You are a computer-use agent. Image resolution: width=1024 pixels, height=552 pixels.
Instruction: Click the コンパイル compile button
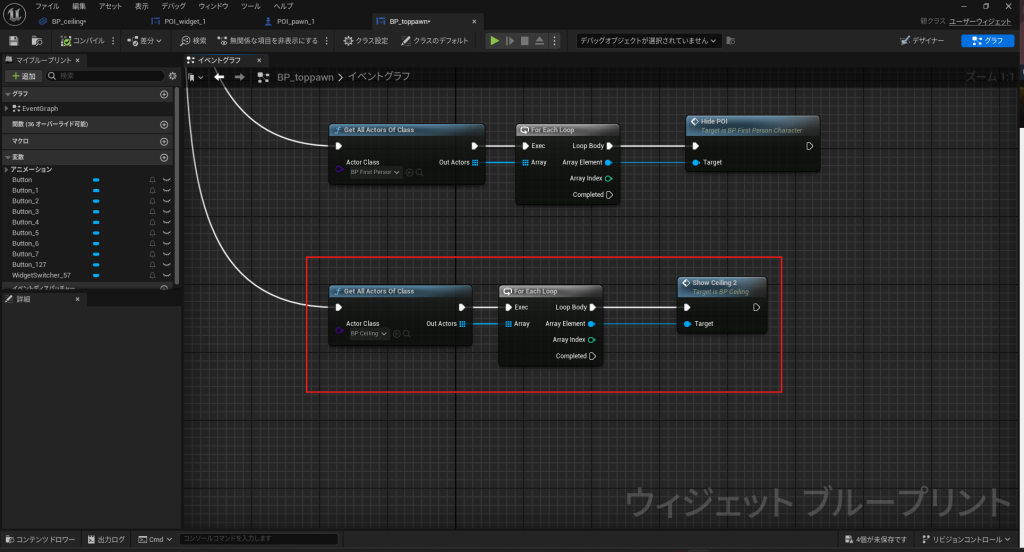pos(82,41)
